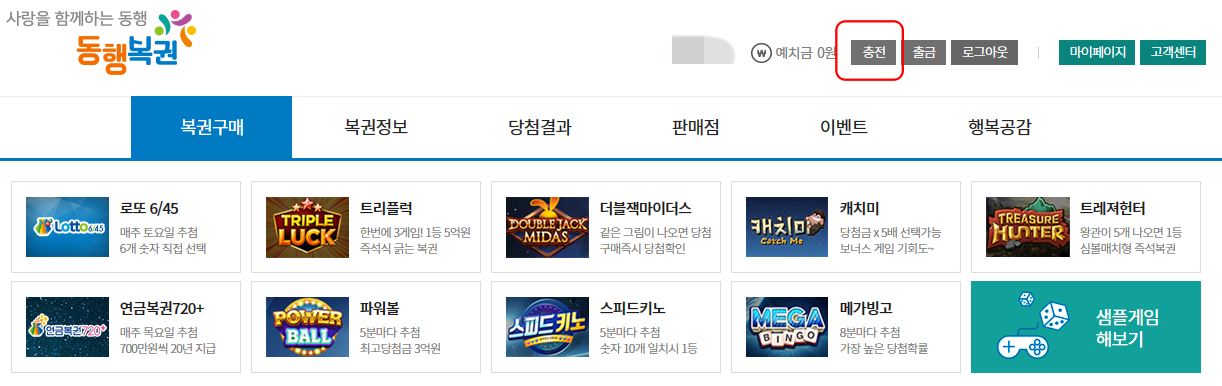Click the 샘플게임 해보기 text
The height and width of the screenshot is (386, 1222).
click(1127, 328)
